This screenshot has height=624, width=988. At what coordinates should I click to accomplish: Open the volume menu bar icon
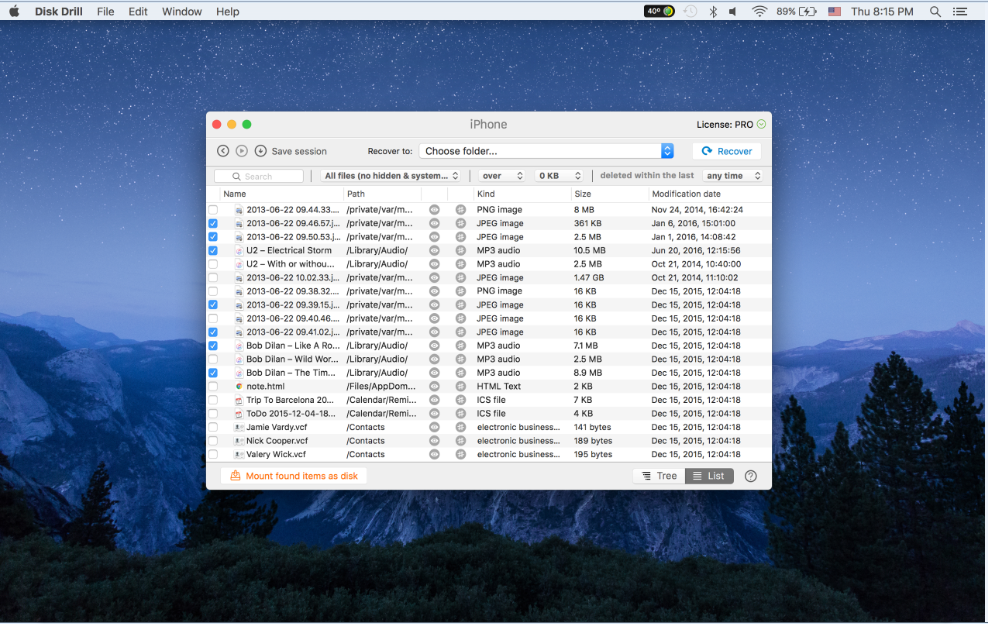pos(733,11)
